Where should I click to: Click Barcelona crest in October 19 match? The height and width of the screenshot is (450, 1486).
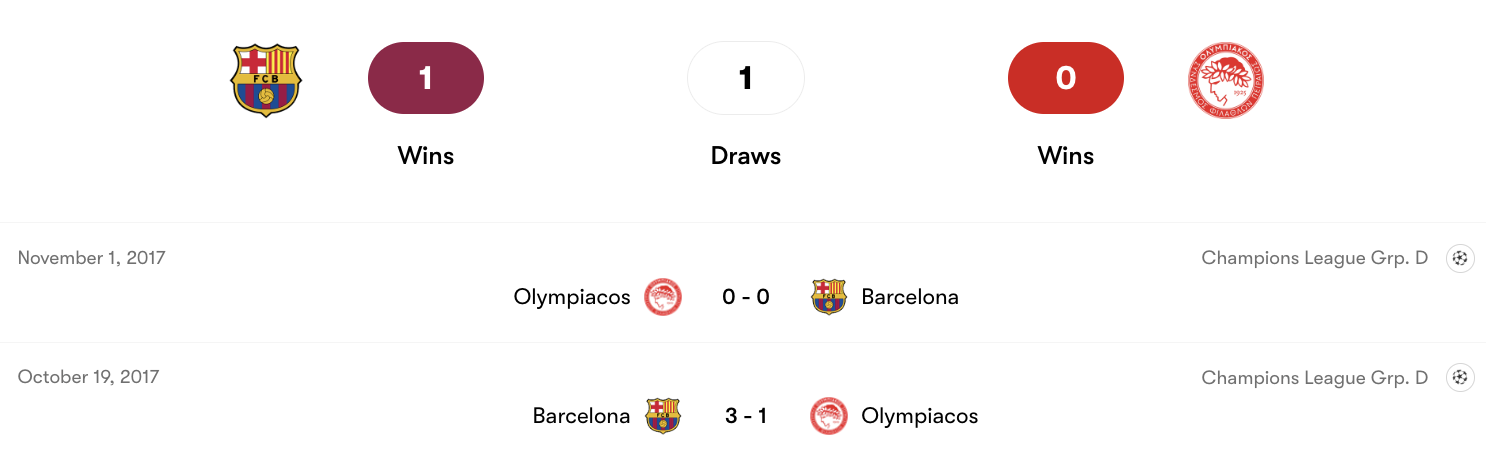(663, 416)
